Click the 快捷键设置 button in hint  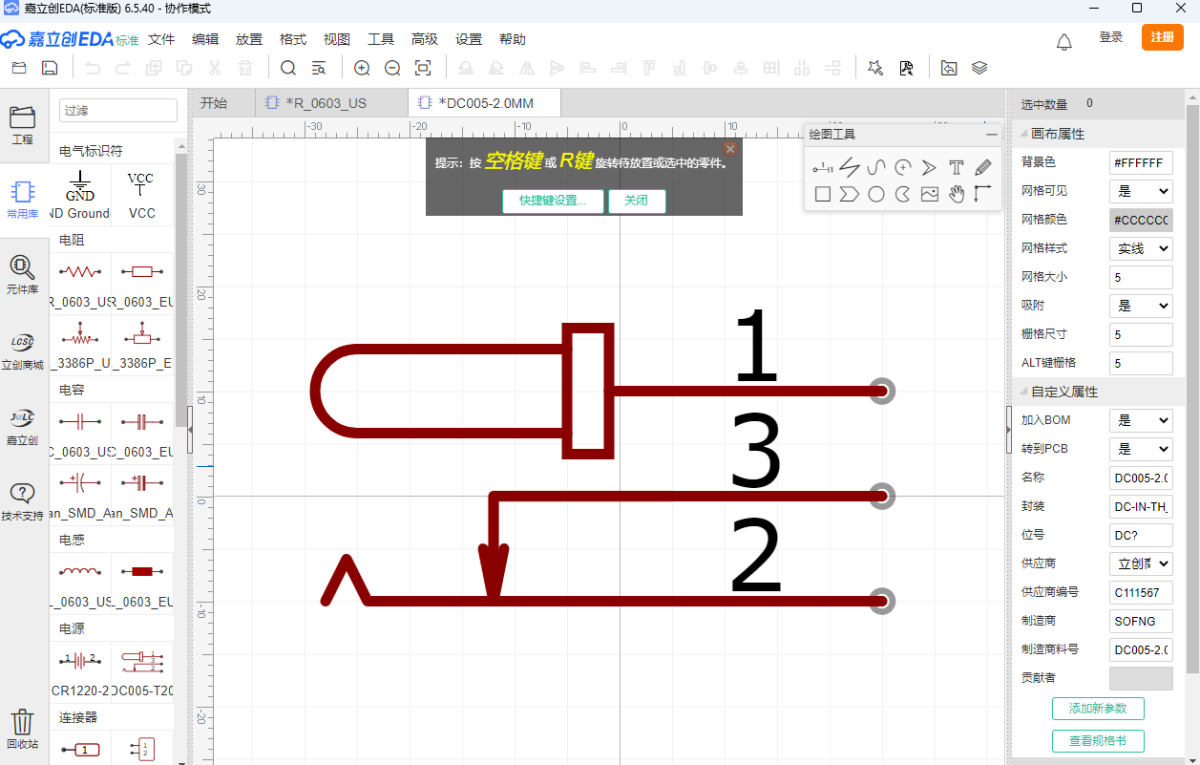click(x=552, y=200)
